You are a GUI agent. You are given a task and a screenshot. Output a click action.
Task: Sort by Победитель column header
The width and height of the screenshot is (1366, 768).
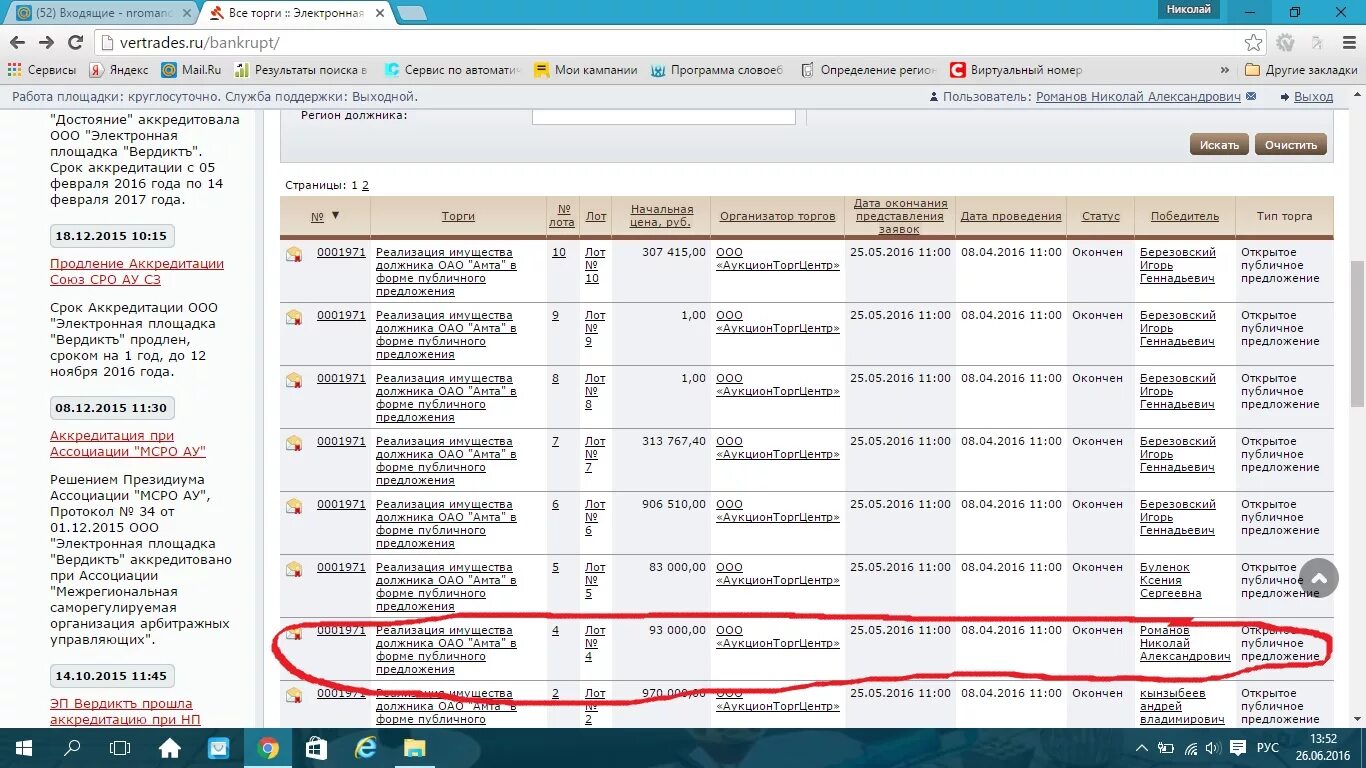[x=1185, y=216]
